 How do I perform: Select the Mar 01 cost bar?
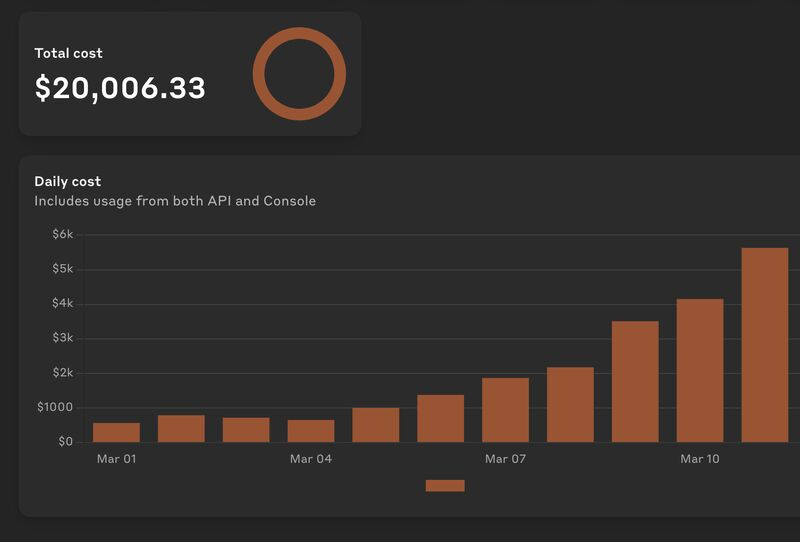coord(116,432)
